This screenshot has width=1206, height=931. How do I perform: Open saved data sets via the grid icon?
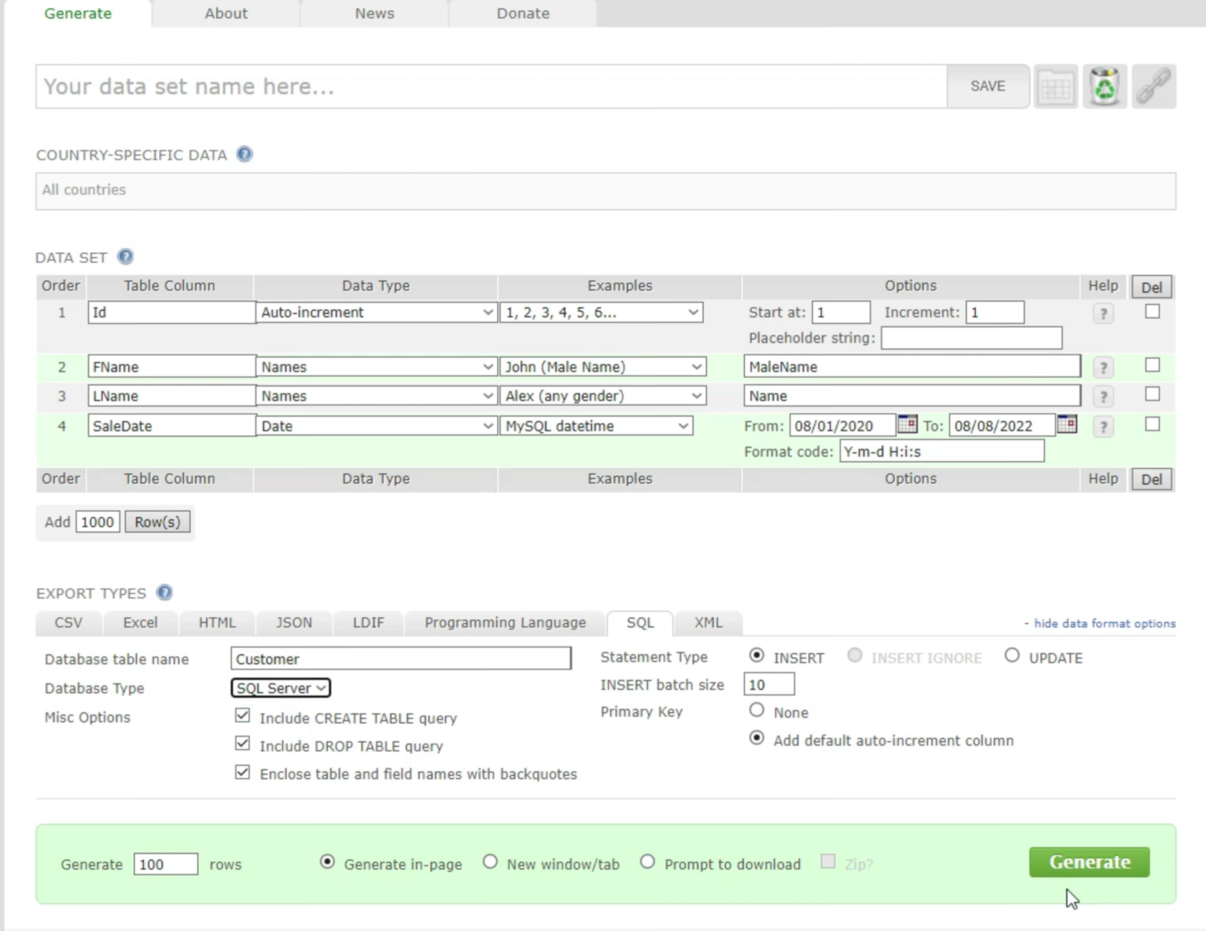point(1054,86)
